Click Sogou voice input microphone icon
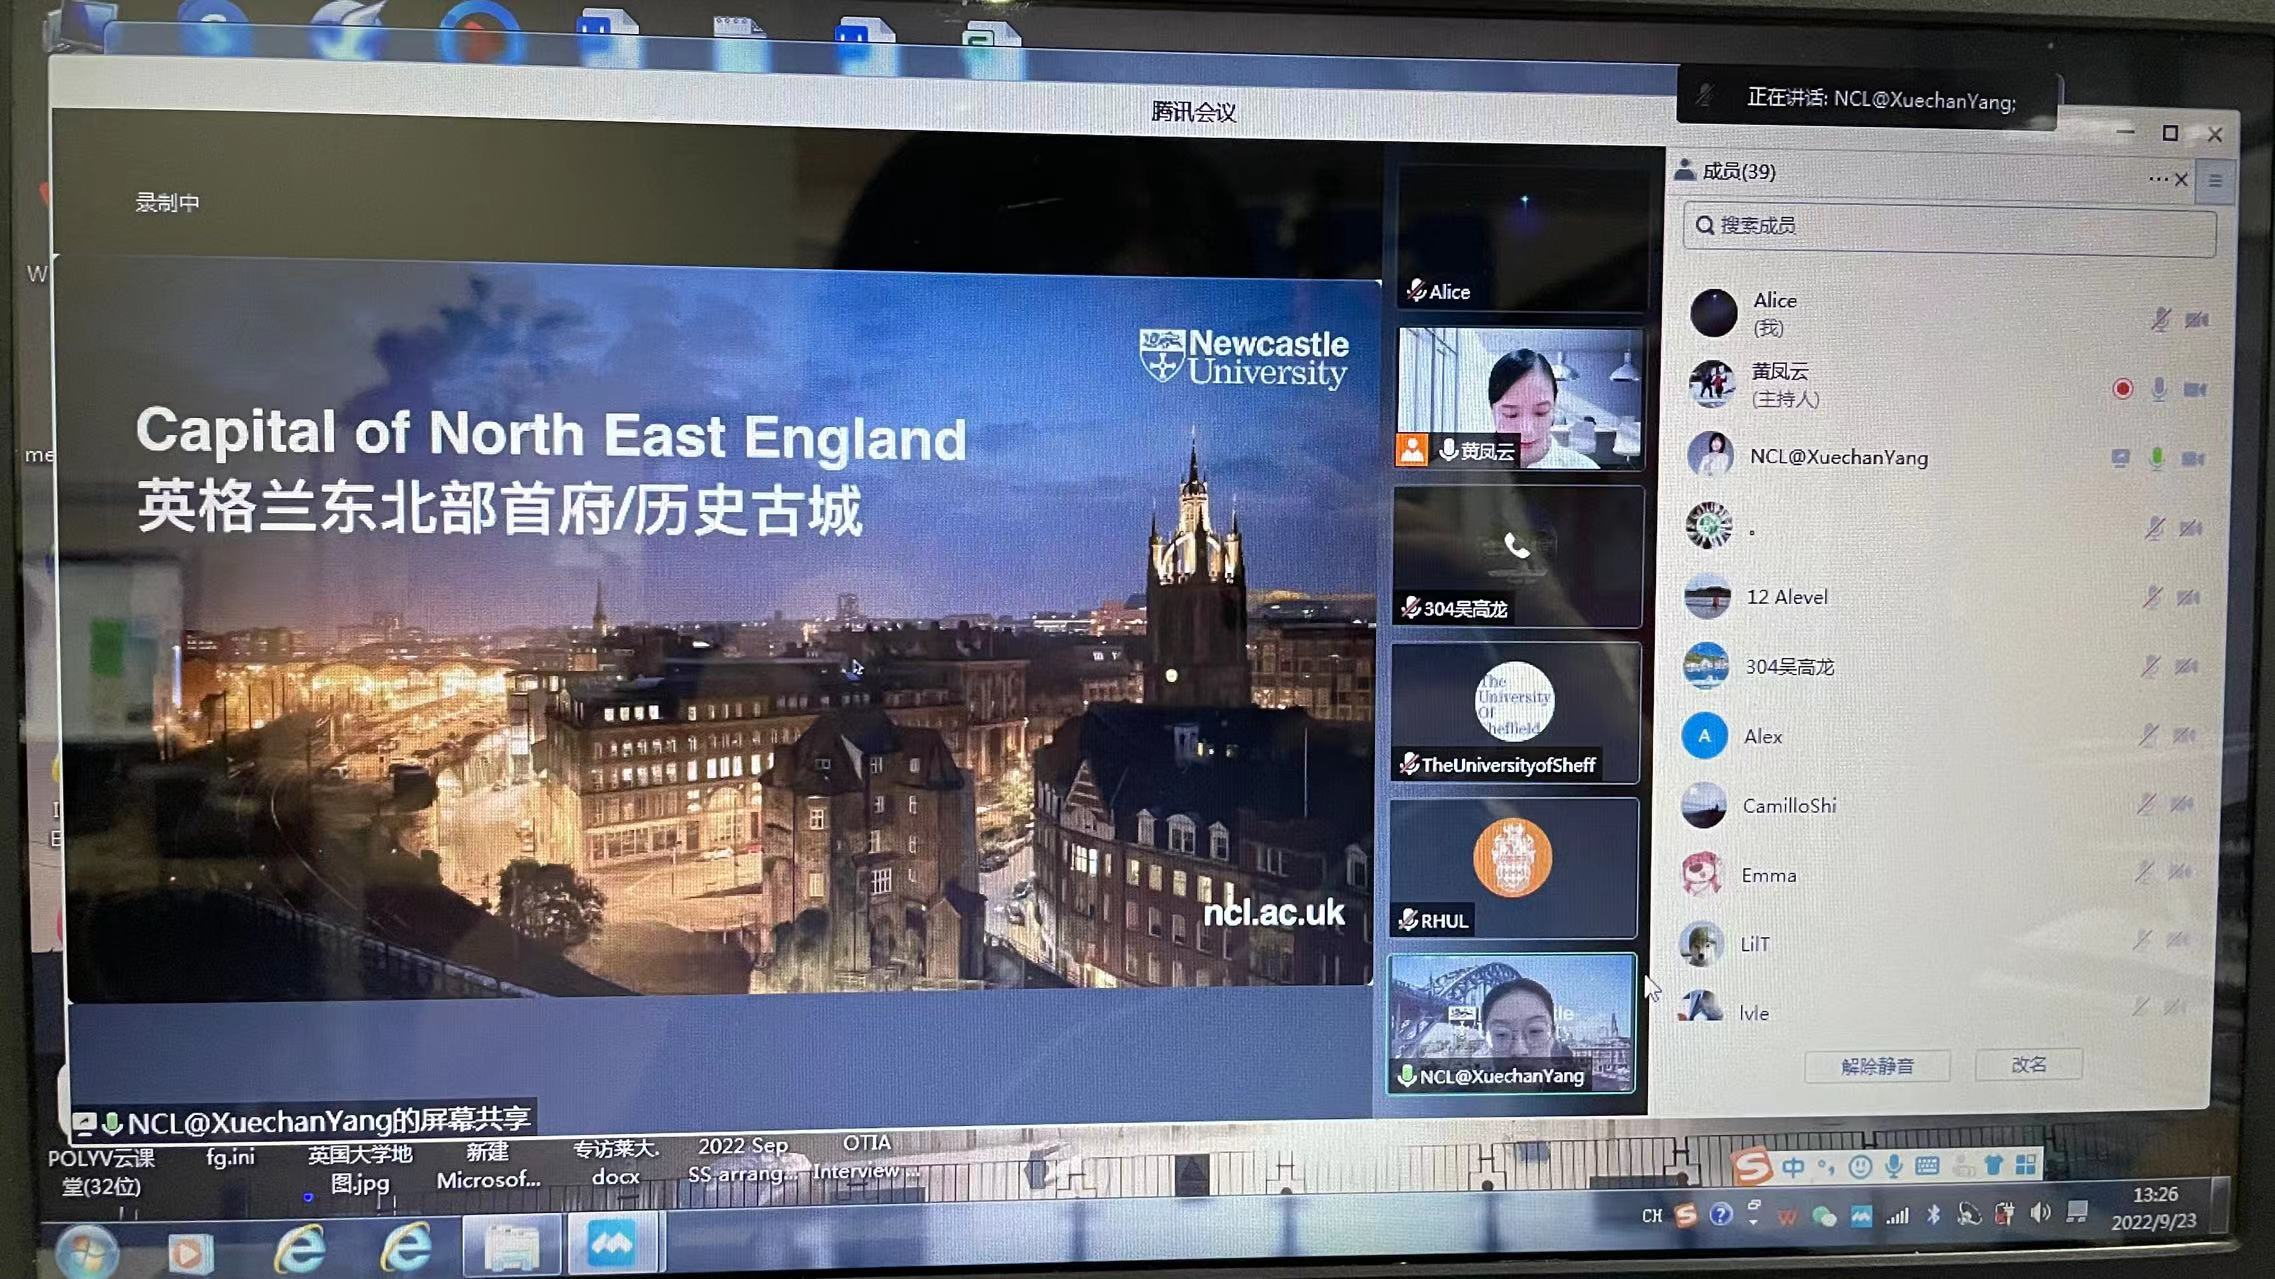Image resolution: width=2275 pixels, height=1279 pixels. [x=1893, y=1166]
